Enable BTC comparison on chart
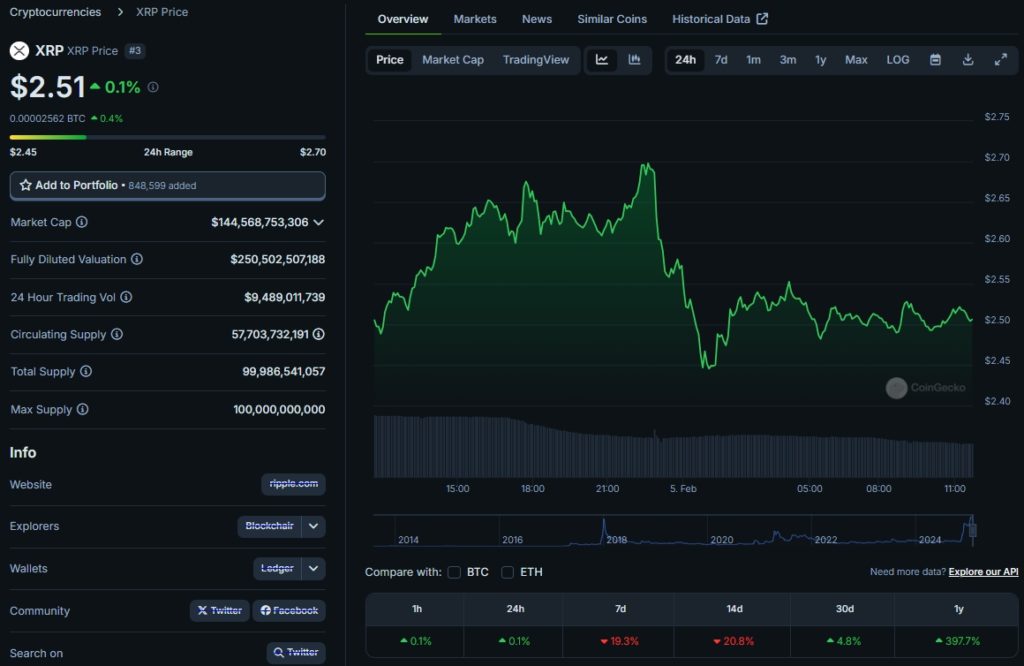The height and width of the screenshot is (666, 1024). 456,572
